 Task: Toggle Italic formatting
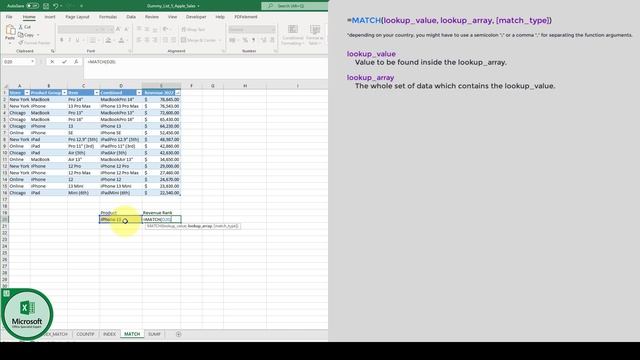pyautogui.click(x=69, y=40)
